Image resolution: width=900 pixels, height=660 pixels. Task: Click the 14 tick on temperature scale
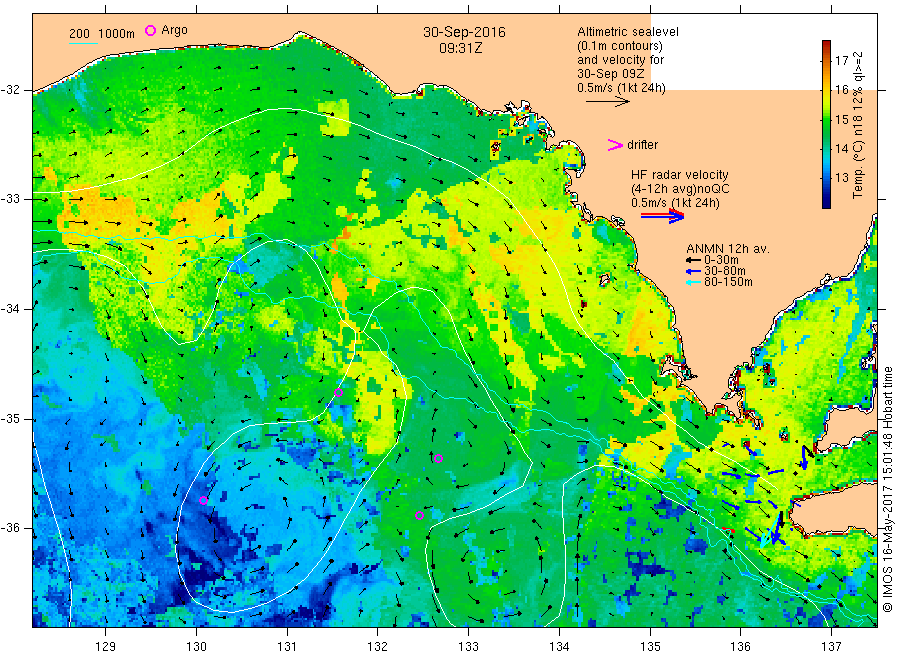click(841, 148)
